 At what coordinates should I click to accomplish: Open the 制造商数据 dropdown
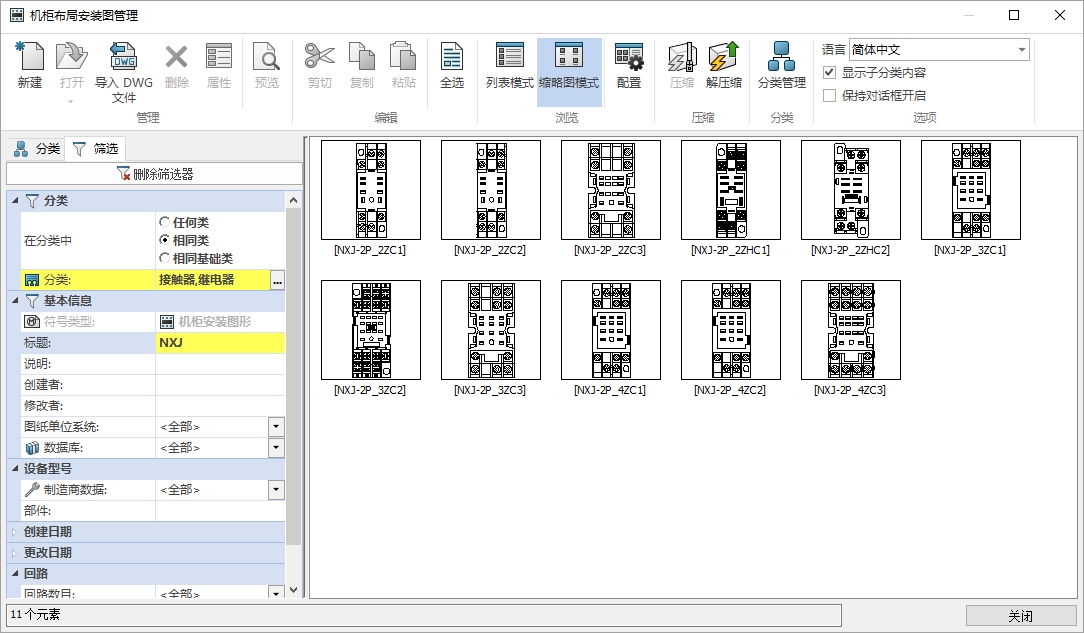pyautogui.click(x=276, y=490)
